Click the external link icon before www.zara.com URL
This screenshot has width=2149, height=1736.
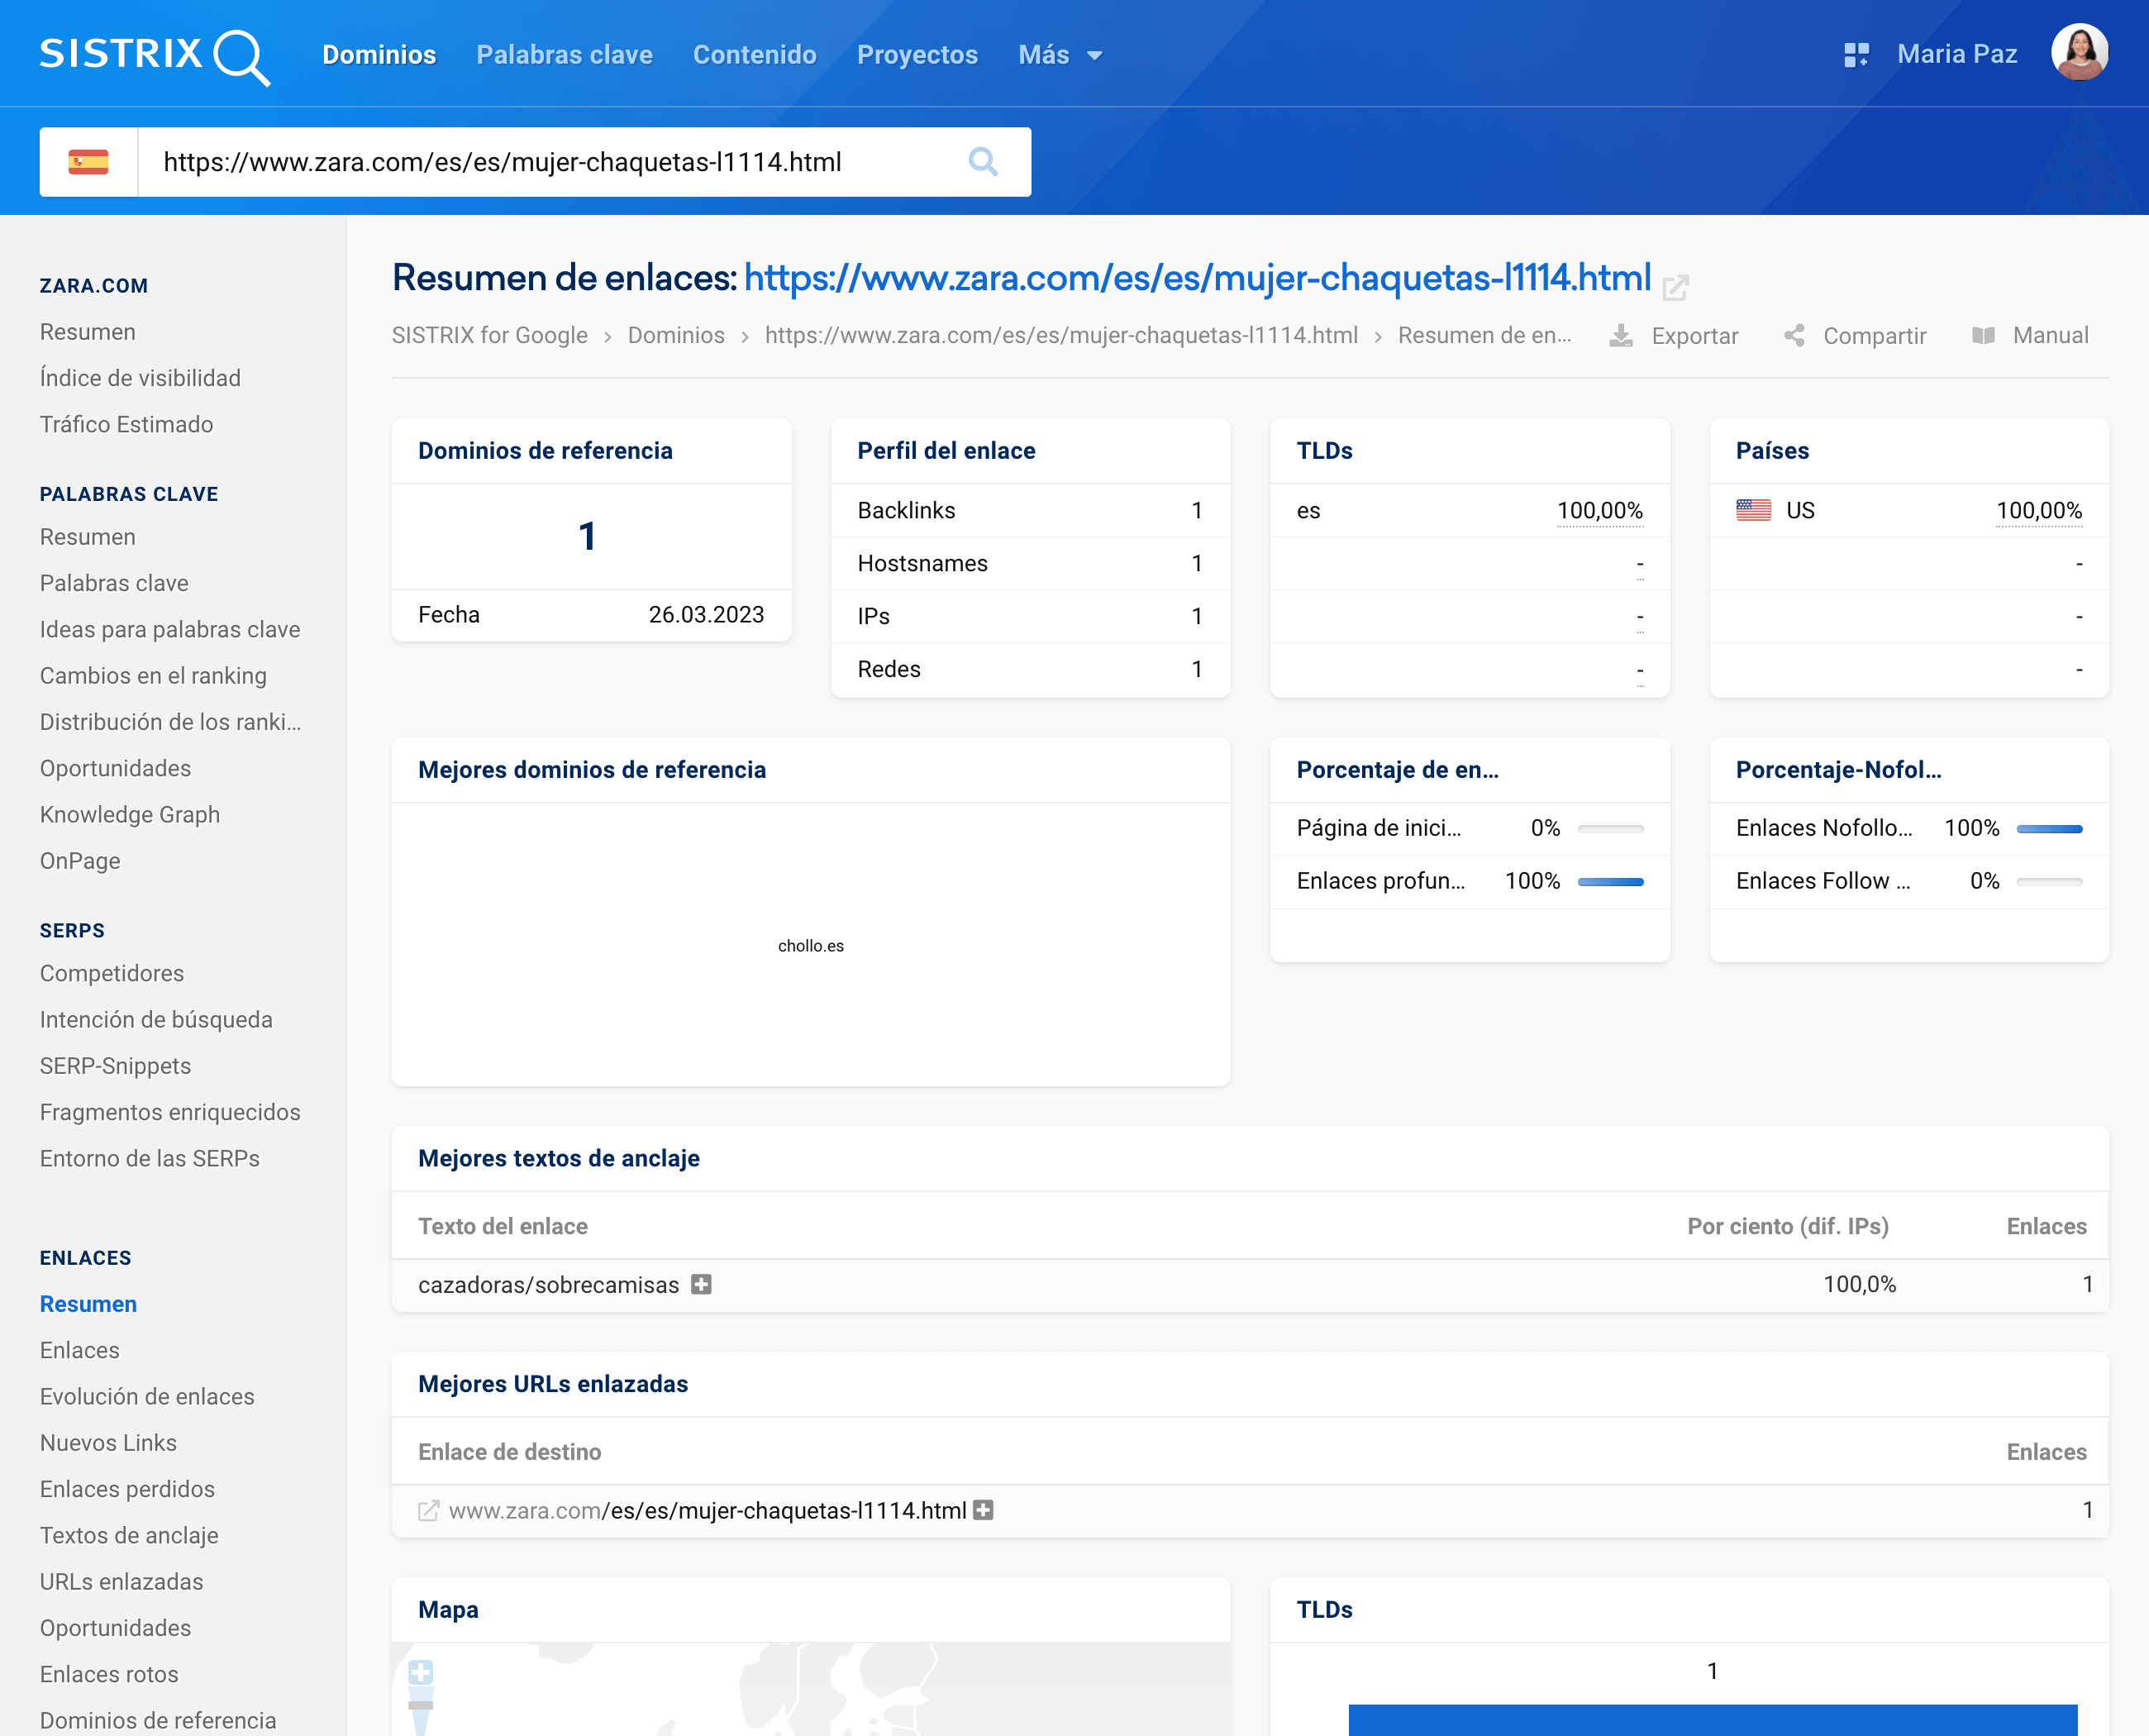coord(428,1510)
